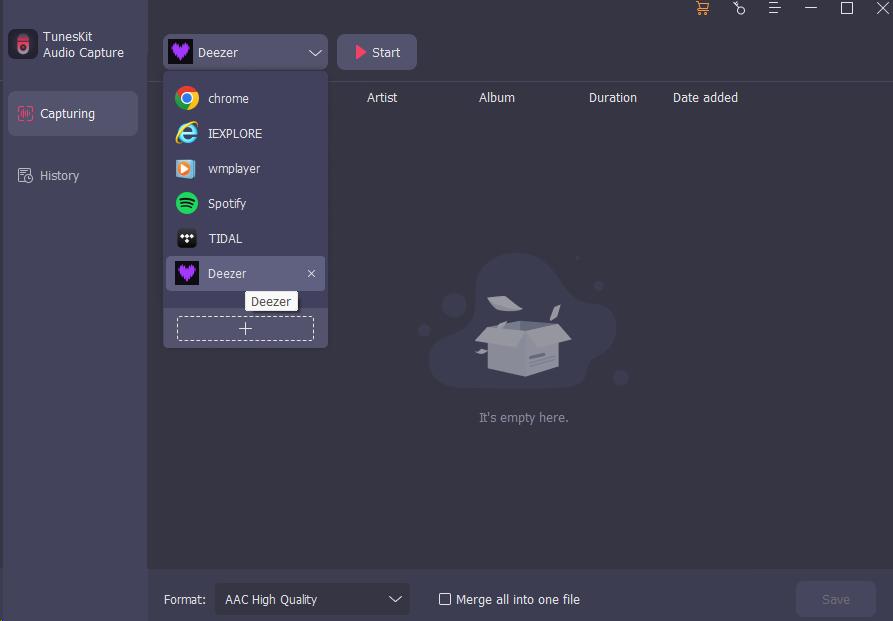Open the hamburger menu icon
The width and height of the screenshot is (893, 621).
pyautogui.click(x=774, y=8)
